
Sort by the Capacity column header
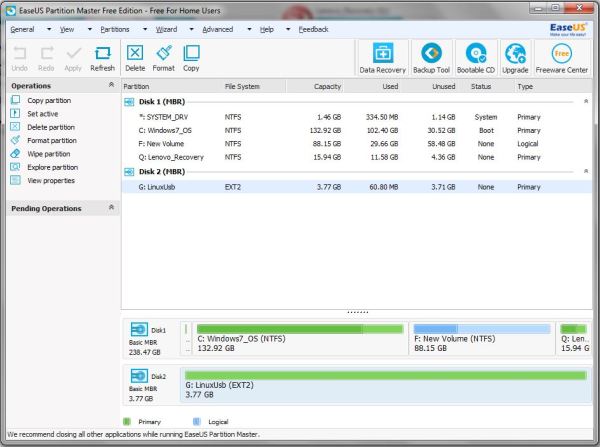(x=327, y=86)
